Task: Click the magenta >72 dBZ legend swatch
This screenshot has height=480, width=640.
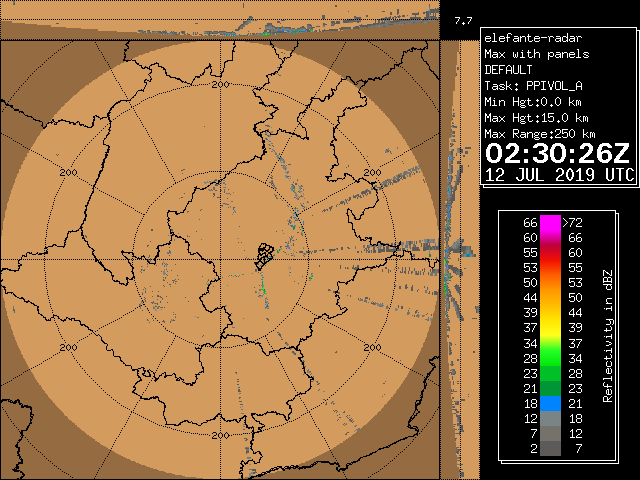Action: point(550,222)
